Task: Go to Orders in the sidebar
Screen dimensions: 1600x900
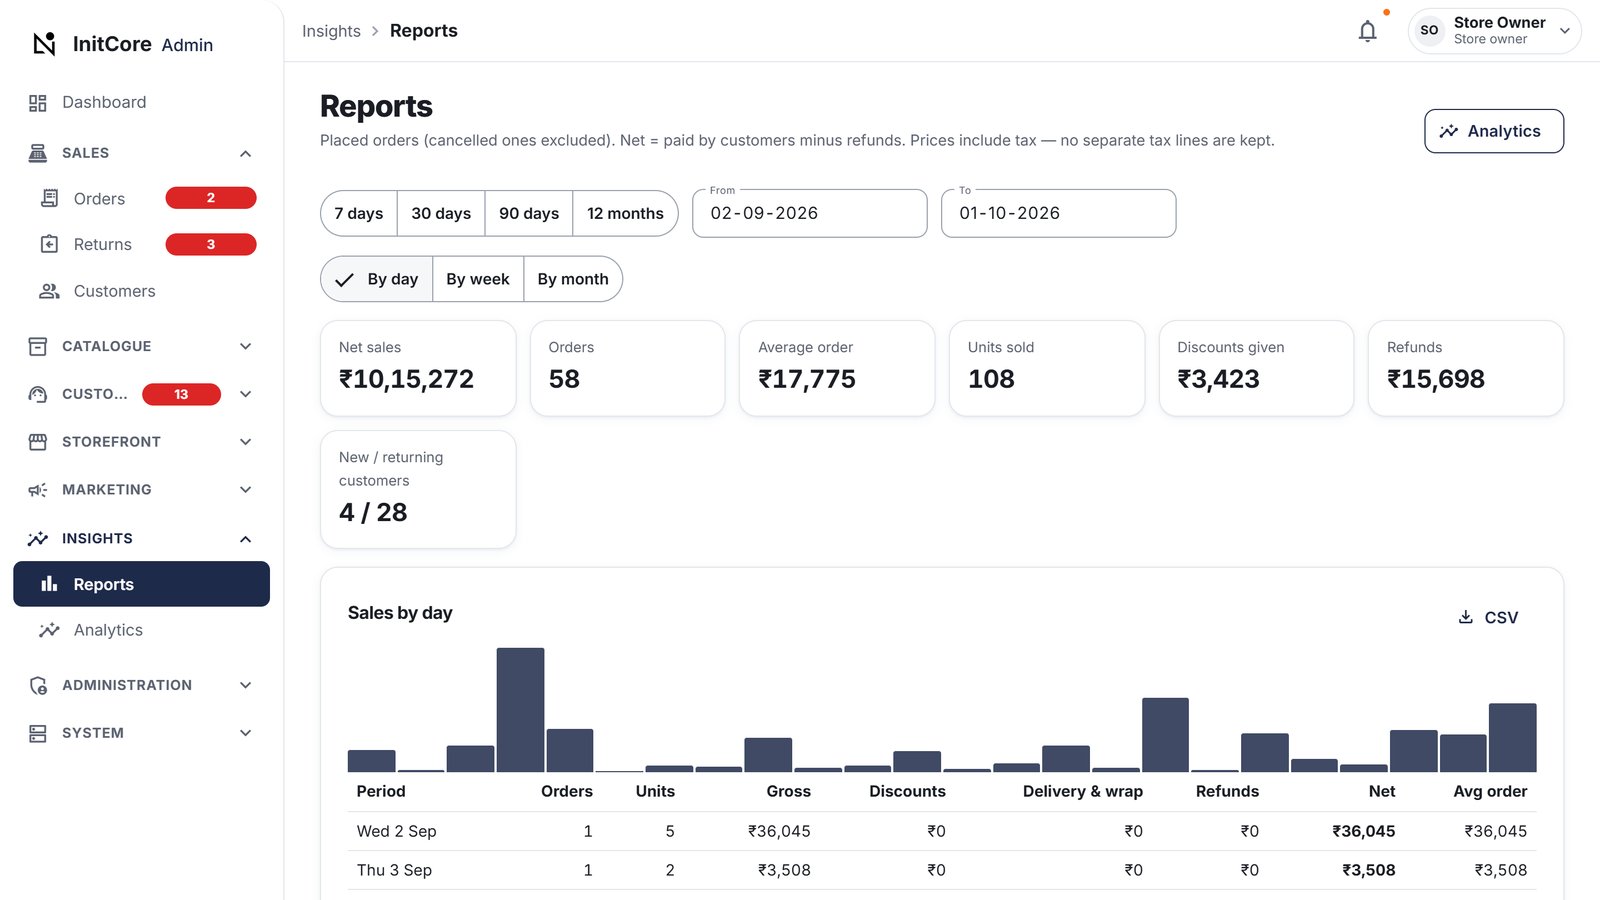Action: click(x=141, y=198)
